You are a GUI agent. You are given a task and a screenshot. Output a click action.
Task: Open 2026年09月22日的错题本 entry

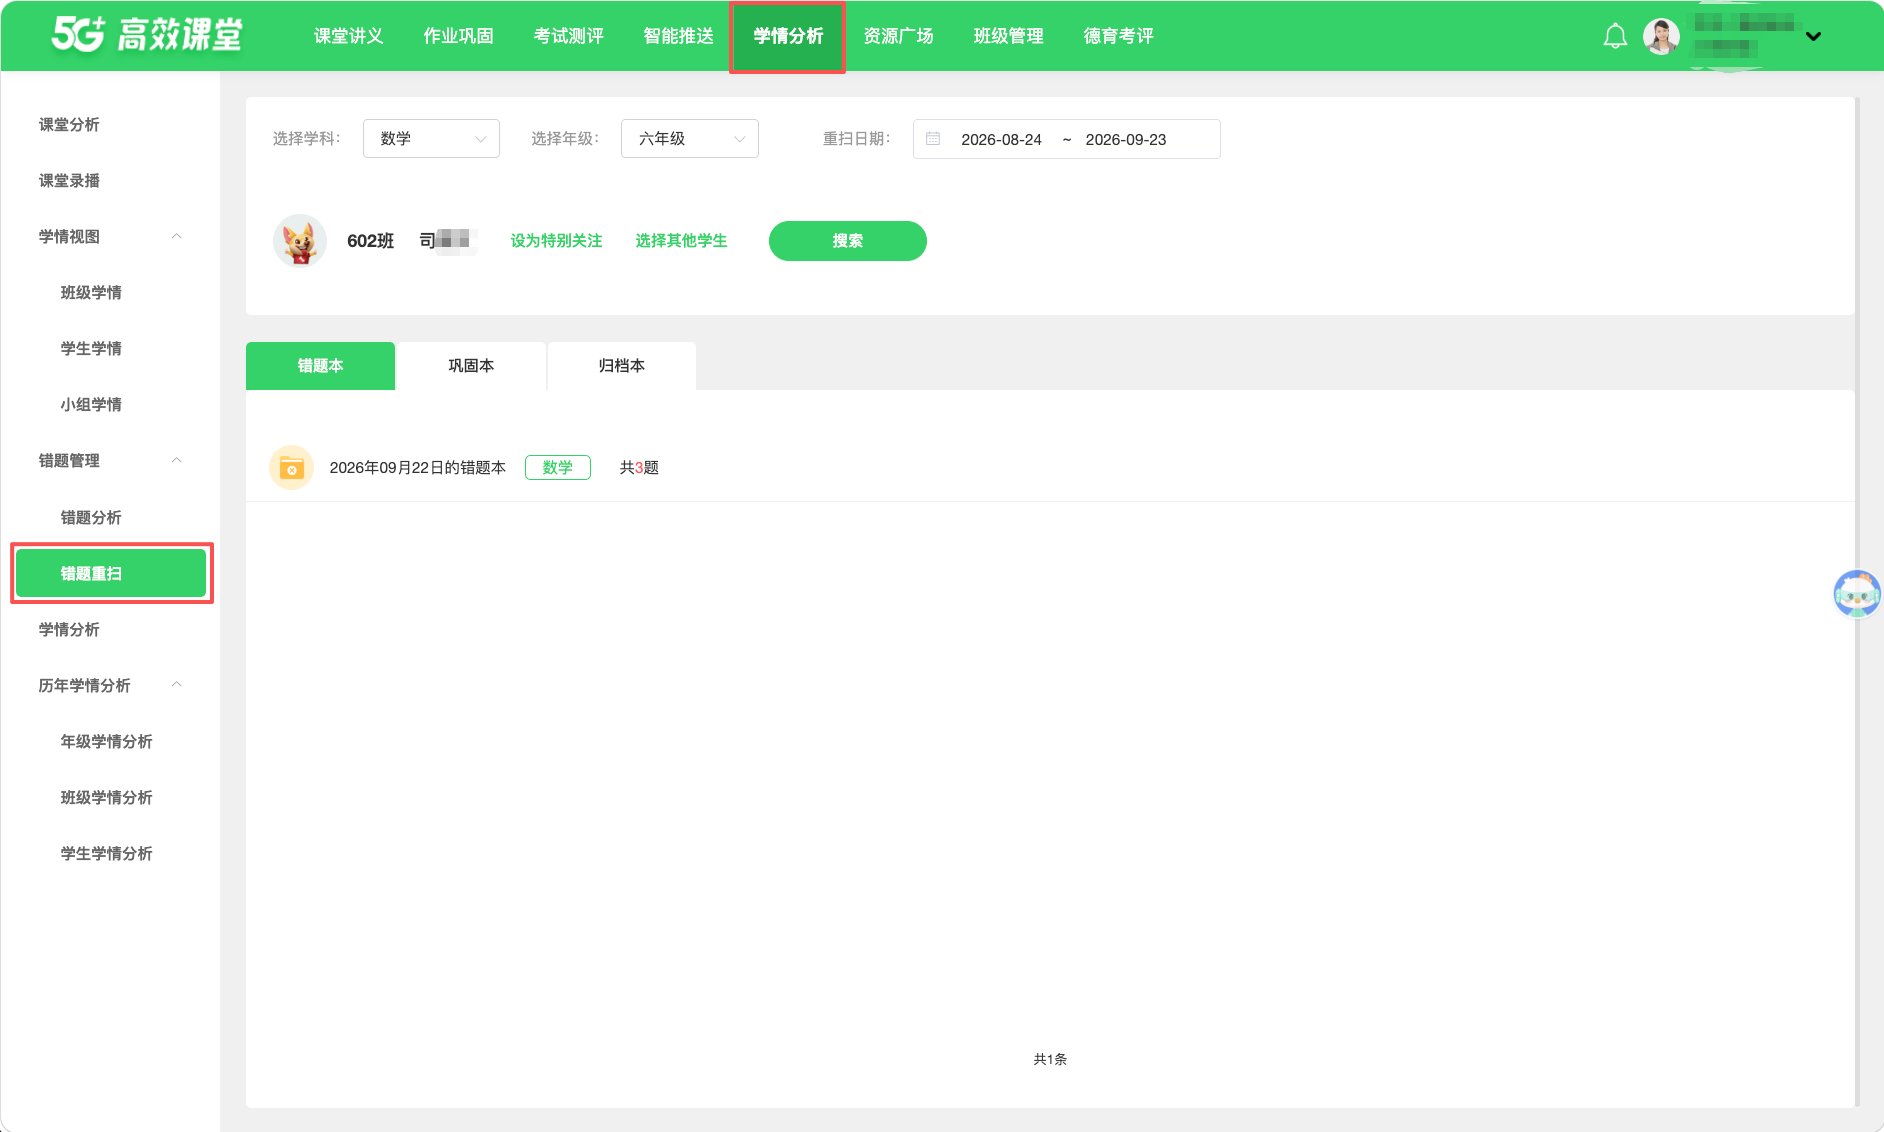tap(418, 468)
